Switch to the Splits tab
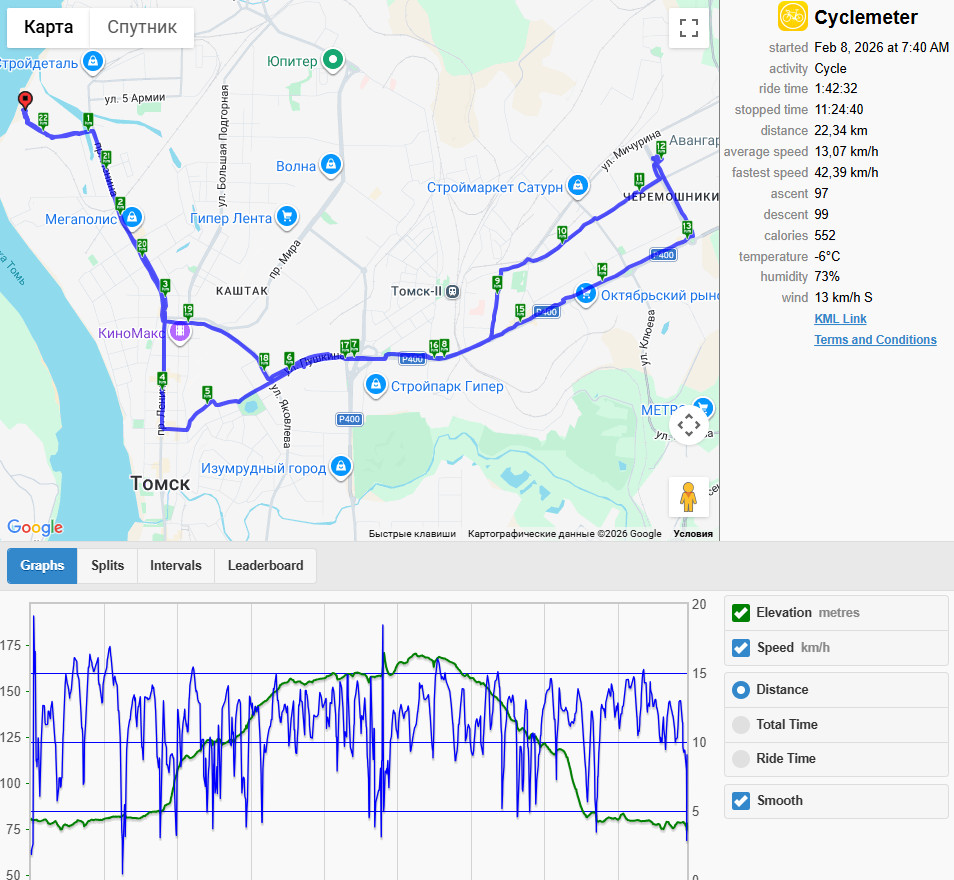954x880 pixels. point(108,565)
